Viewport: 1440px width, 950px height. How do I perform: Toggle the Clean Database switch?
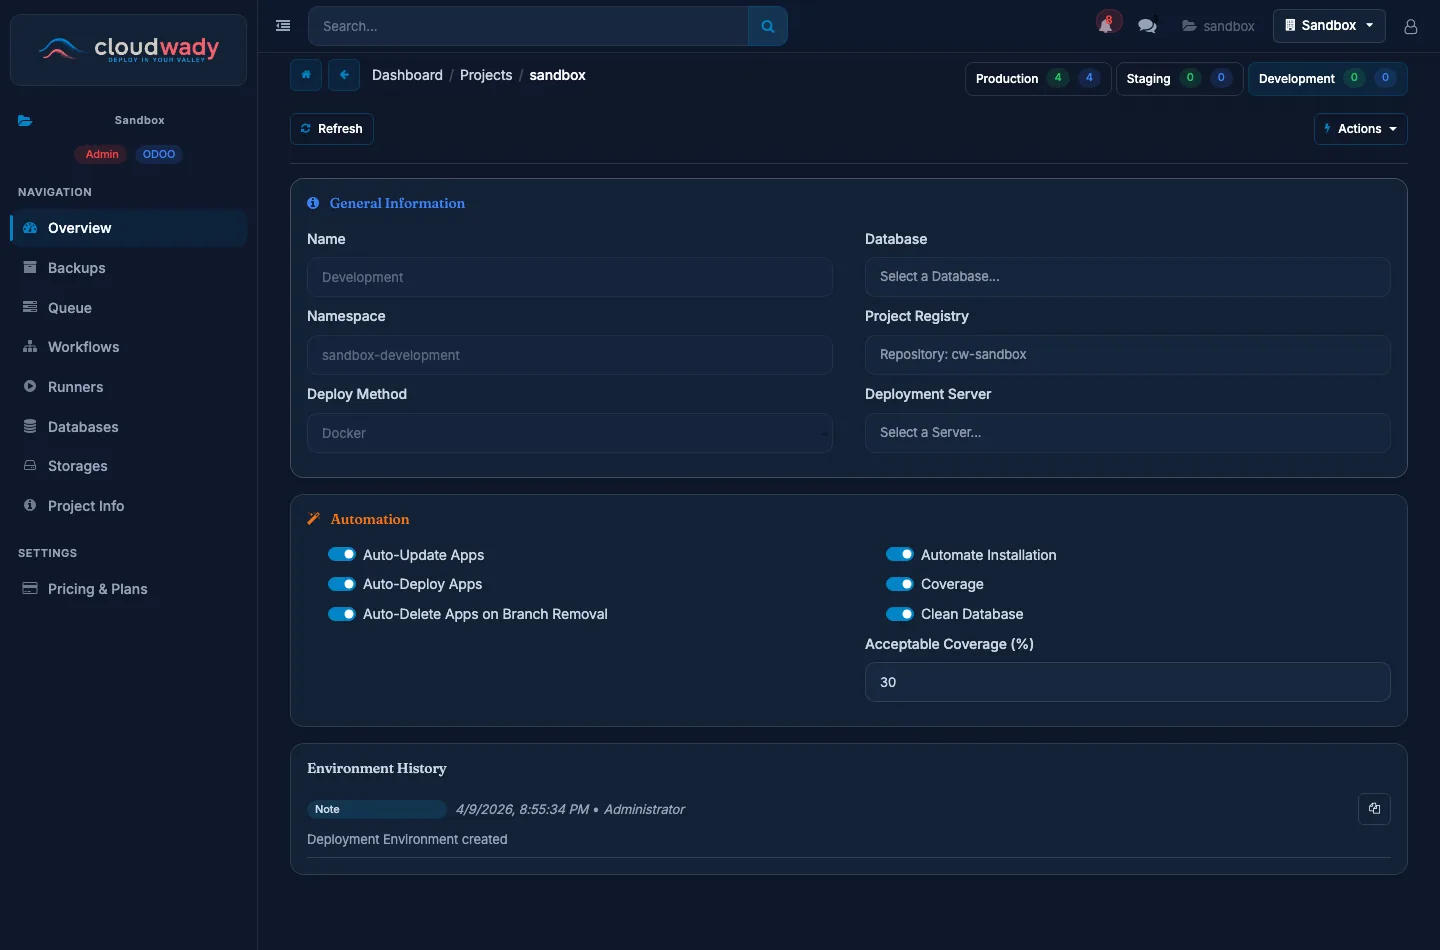pyautogui.click(x=900, y=614)
